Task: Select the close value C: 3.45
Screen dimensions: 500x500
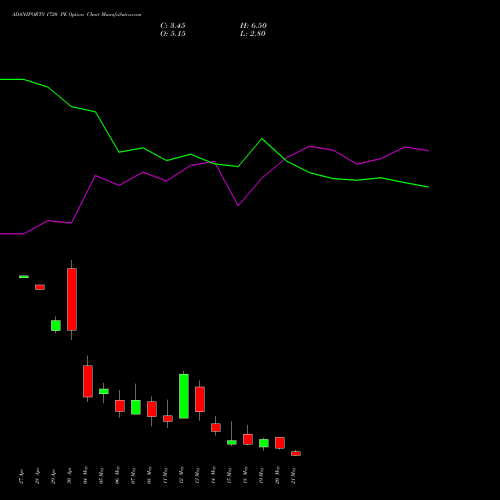Action: (173, 26)
